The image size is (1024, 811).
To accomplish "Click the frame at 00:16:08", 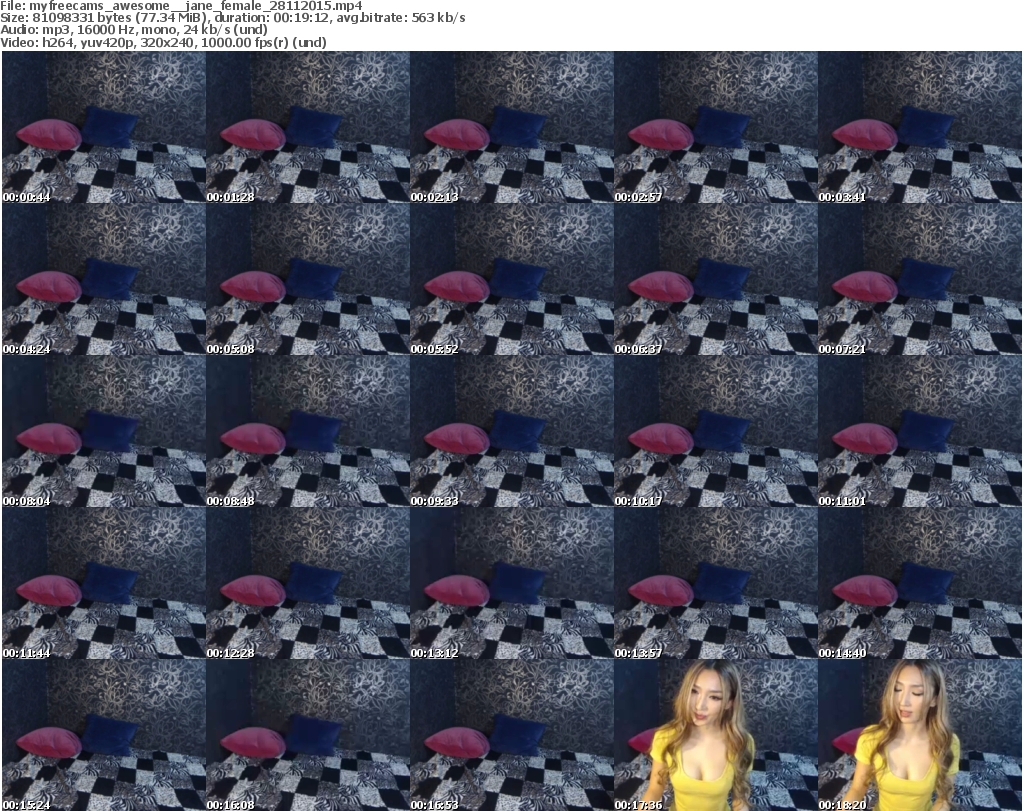I will tap(308, 735).
